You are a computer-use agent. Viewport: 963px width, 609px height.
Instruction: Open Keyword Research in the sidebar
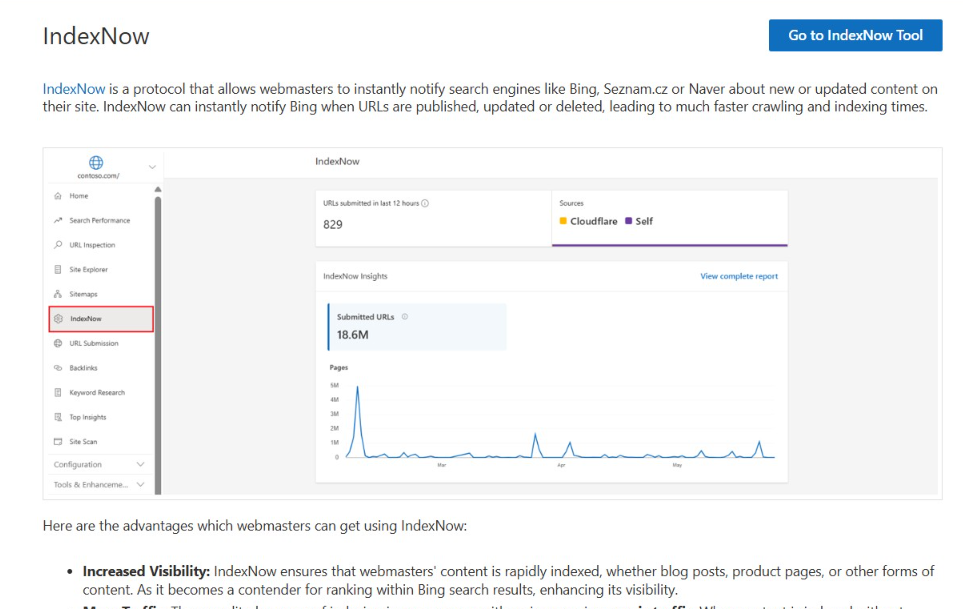tap(96, 393)
